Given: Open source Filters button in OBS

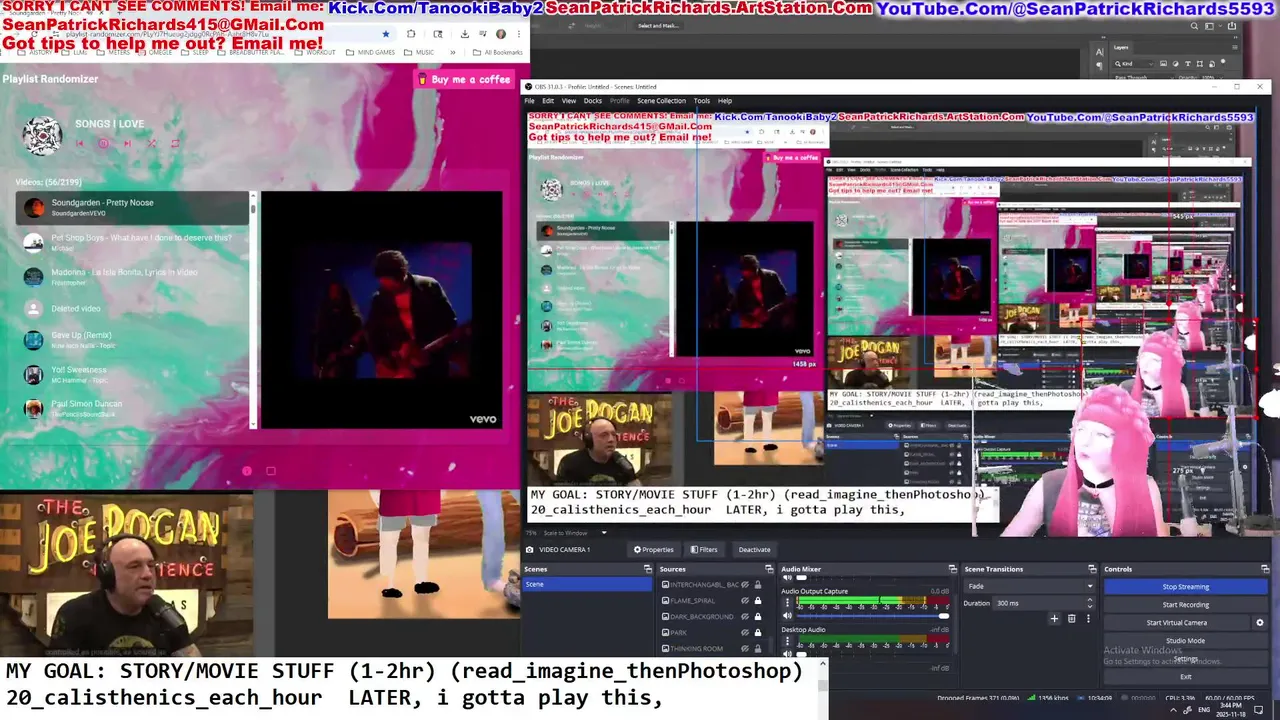Looking at the screenshot, I should pos(704,549).
